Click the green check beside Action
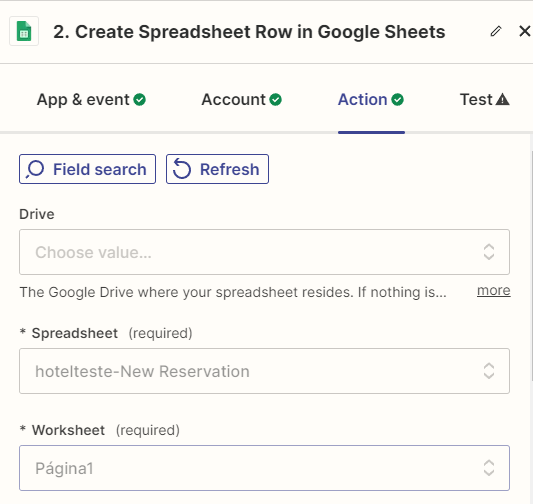 pos(397,100)
